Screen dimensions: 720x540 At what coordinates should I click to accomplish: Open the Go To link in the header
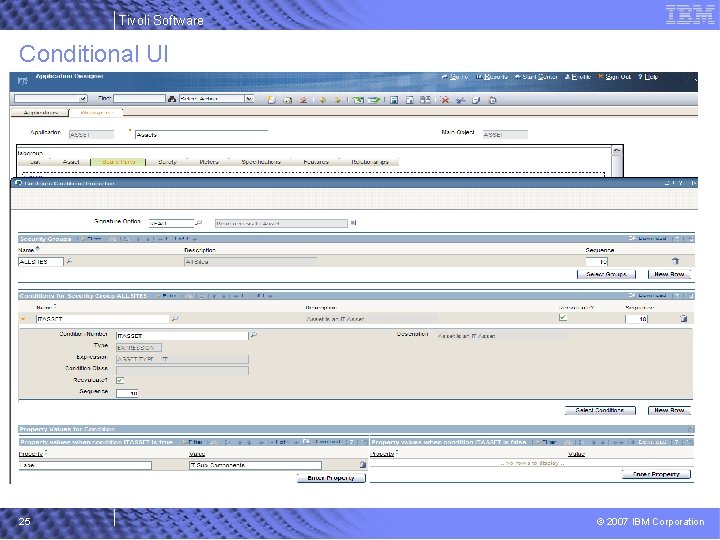click(455, 77)
